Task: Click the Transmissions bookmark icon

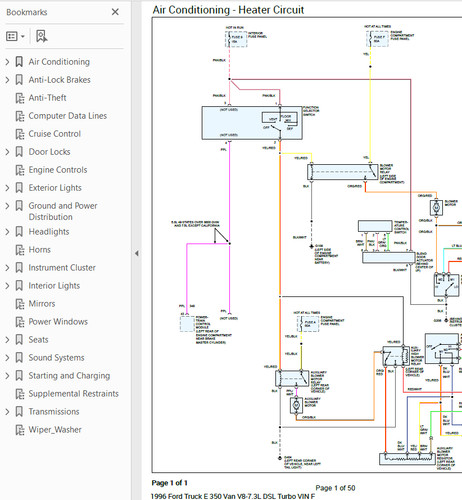Action: point(19,412)
